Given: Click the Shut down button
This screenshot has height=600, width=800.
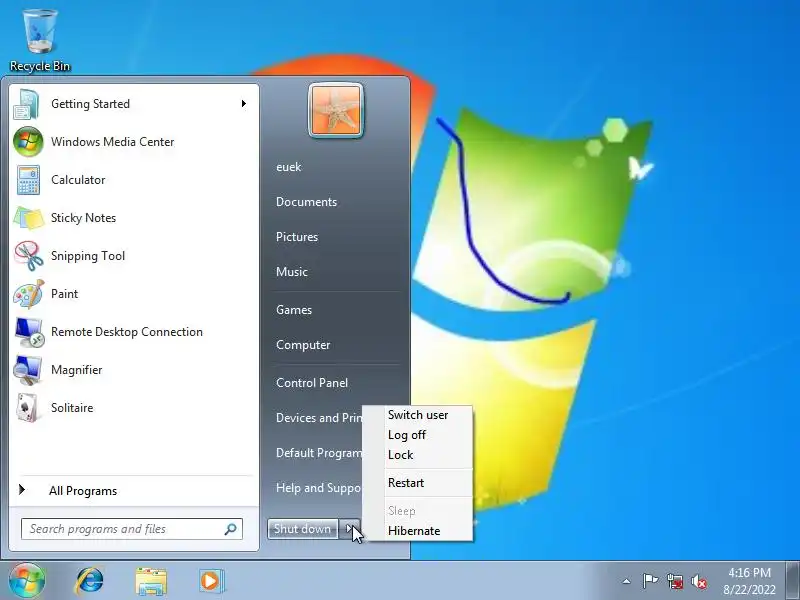Looking at the screenshot, I should coord(303,529).
